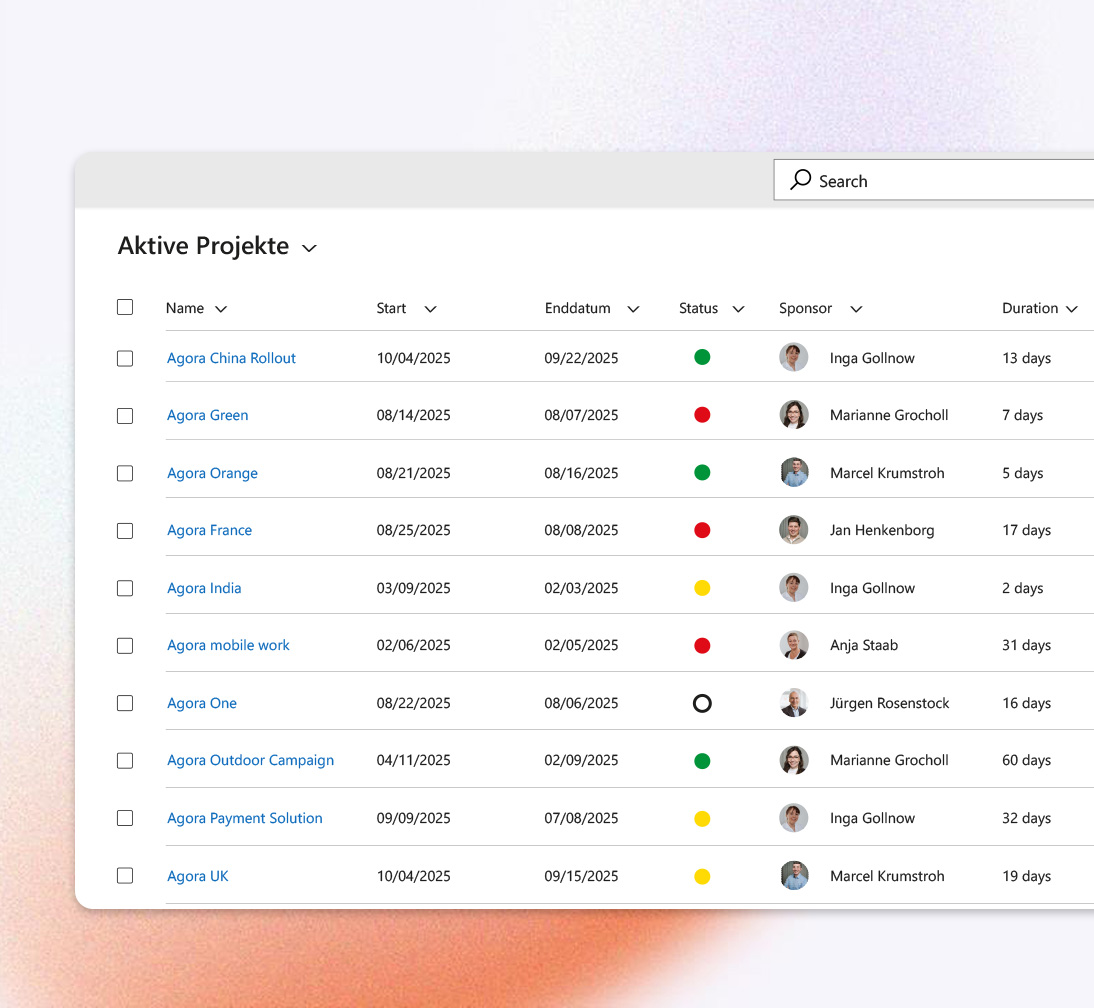Click Marcel Krumstroh's avatar in the Agora Orange row

click(x=793, y=472)
